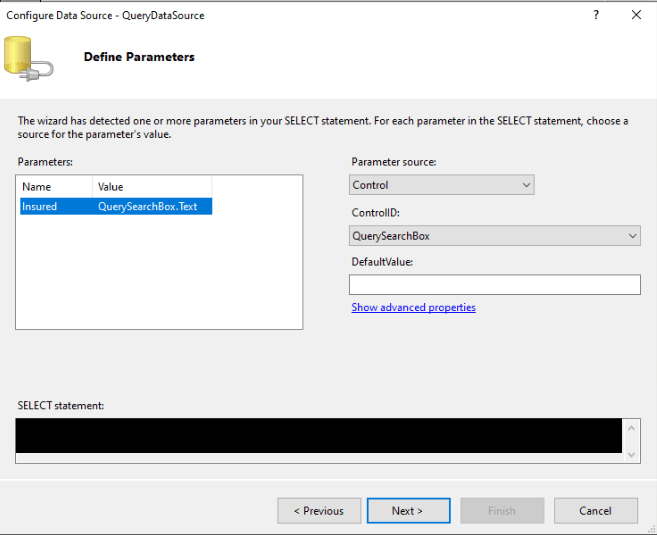The height and width of the screenshot is (535, 657).
Task: Open Show advanced properties link
Action: click(413, 308)
